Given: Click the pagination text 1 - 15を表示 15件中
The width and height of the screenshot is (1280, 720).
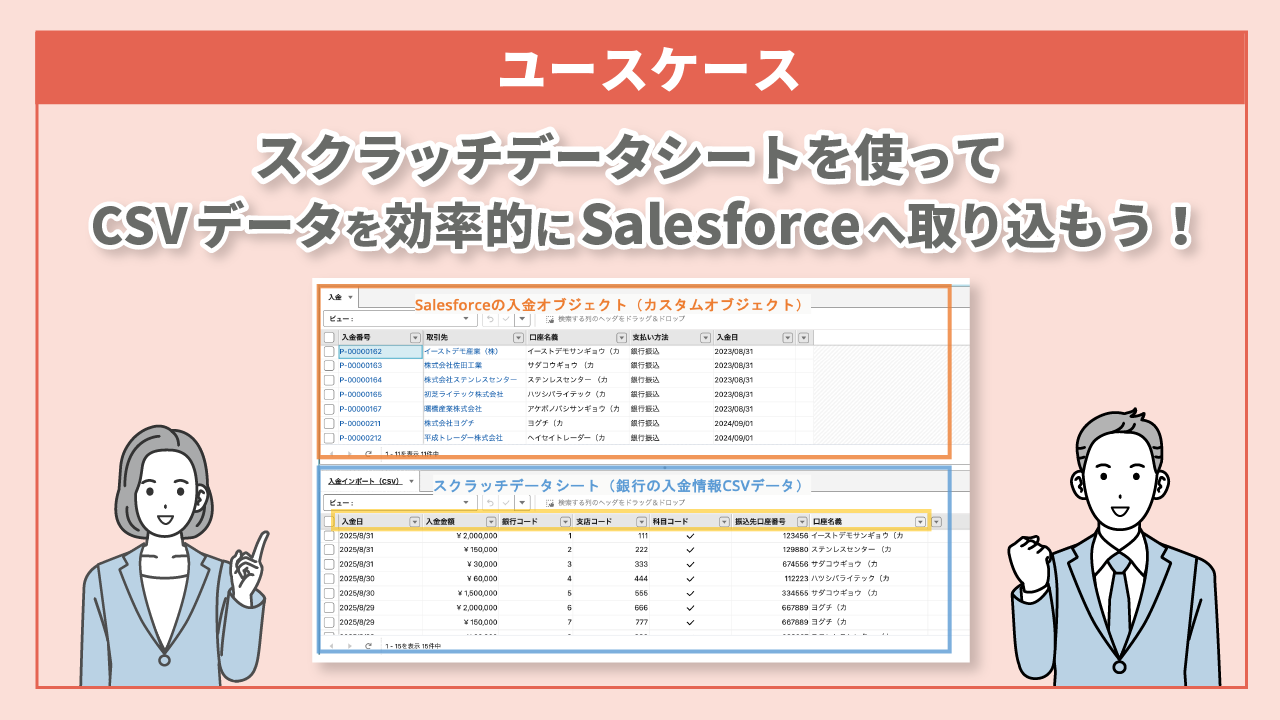Looking at the screenshot, I should 411,648.
